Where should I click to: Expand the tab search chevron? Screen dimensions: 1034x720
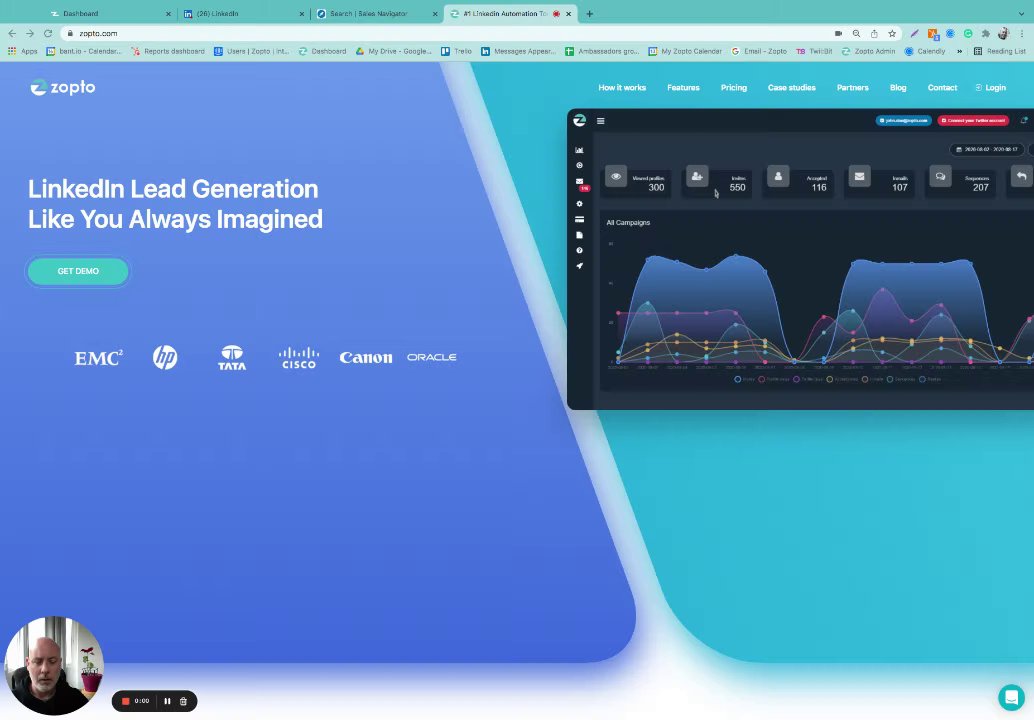[x=1021, y=13]
